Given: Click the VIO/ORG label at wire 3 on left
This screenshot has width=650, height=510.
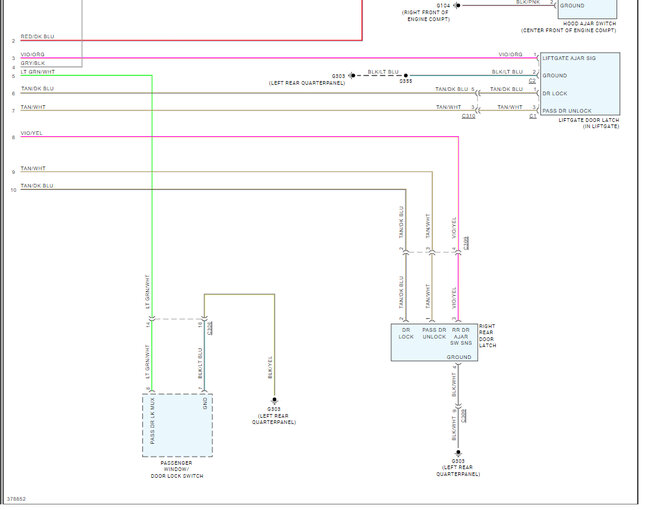Looking at the screenshot, I should pos(32,54).
